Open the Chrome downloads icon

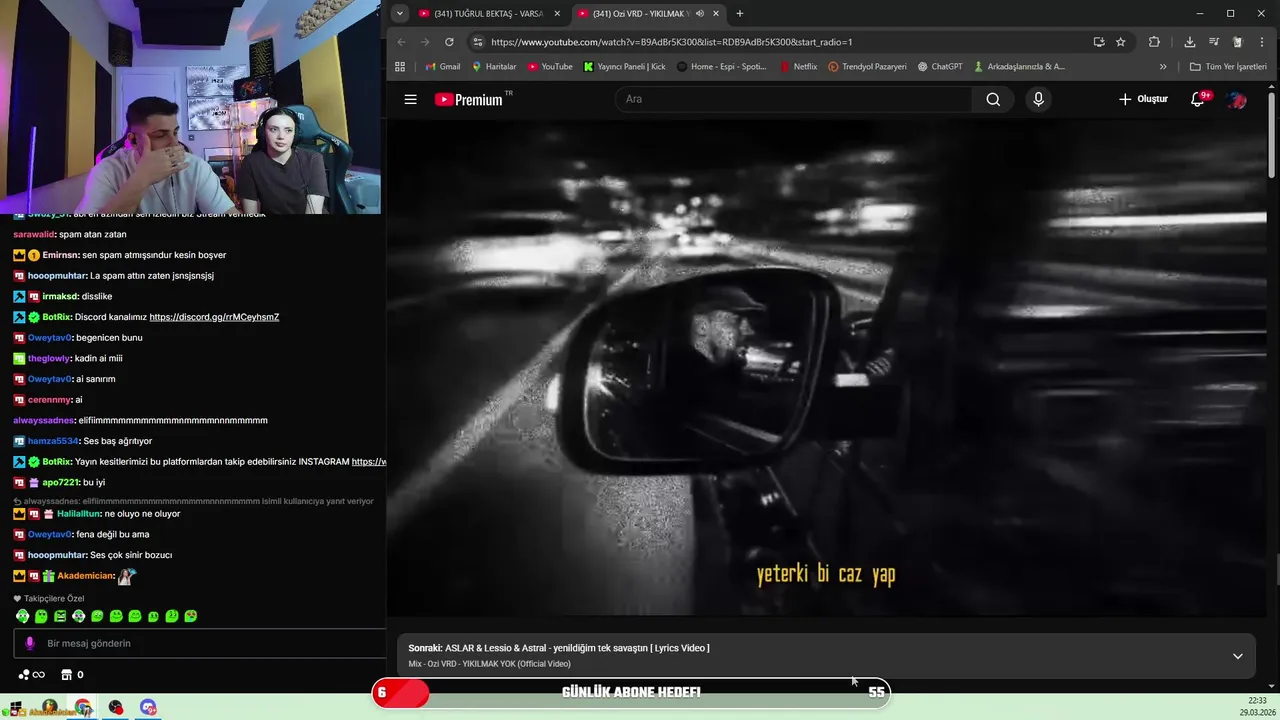(x=1189, y=42)
